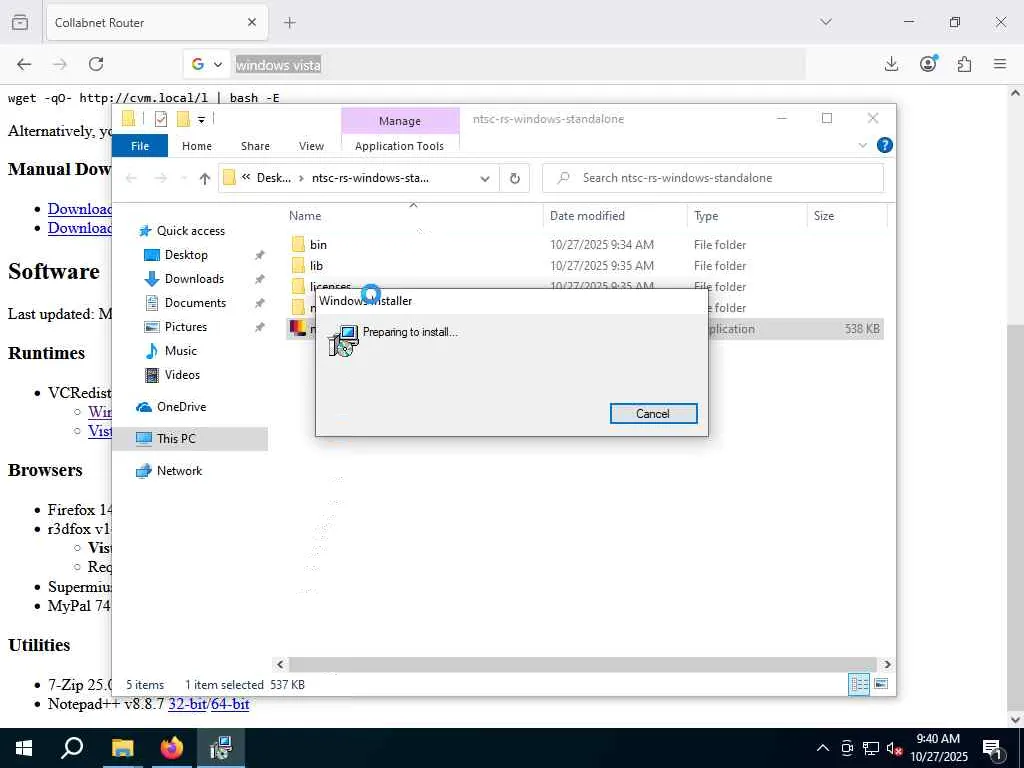Expand the Explorer ribbon chevron
The width and height of the screenshot is (1024, 768).
point(862,145)
